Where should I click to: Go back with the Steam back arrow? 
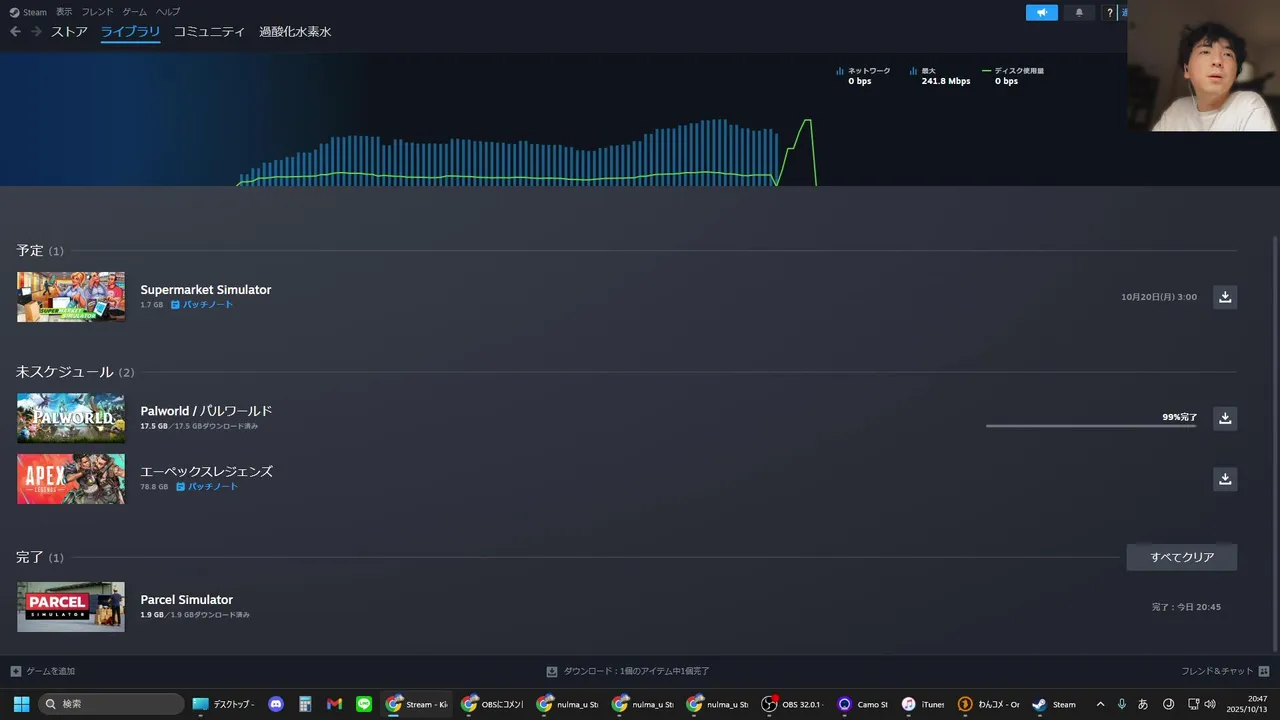tap(15, 32)
